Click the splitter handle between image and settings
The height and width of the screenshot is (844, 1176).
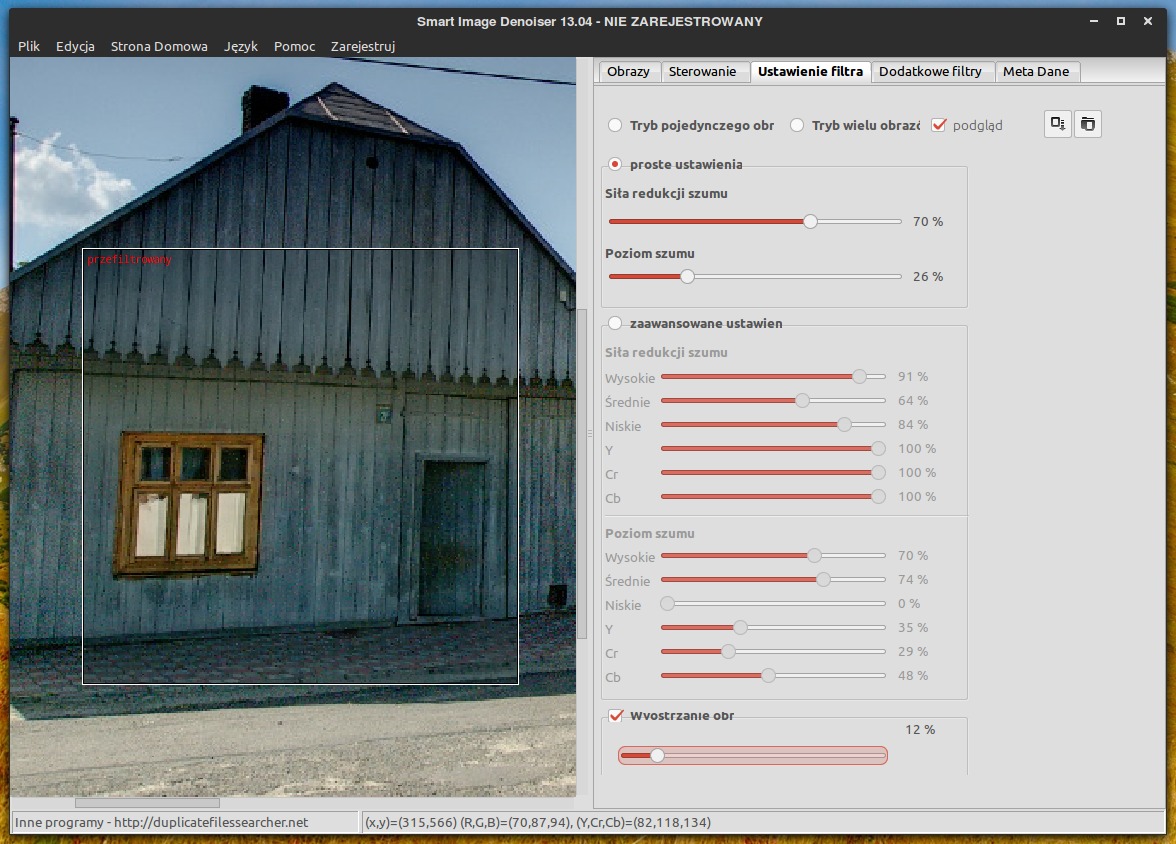(x=590, y=434)
